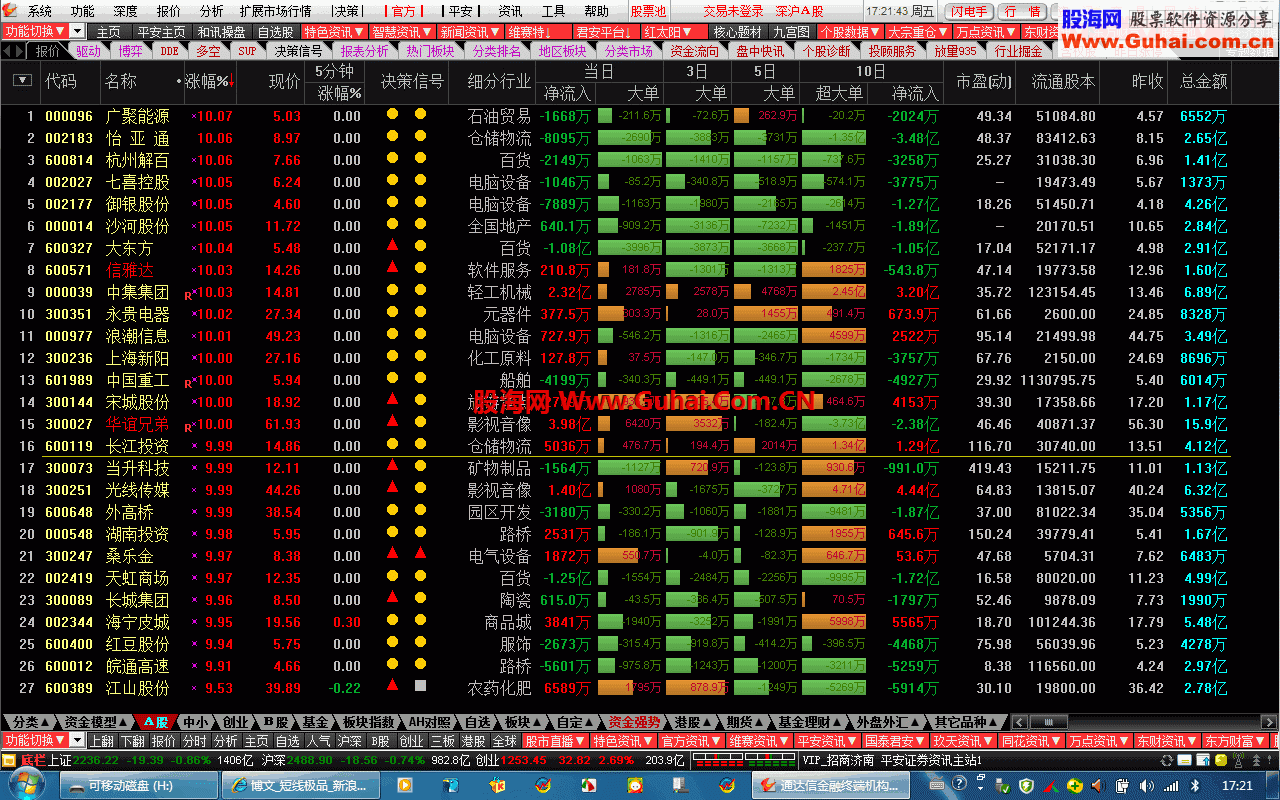The height and width of the screenshot is (800, 1280).
Task: Click the R marker beside 中集集团
Action: click(187, 295)
